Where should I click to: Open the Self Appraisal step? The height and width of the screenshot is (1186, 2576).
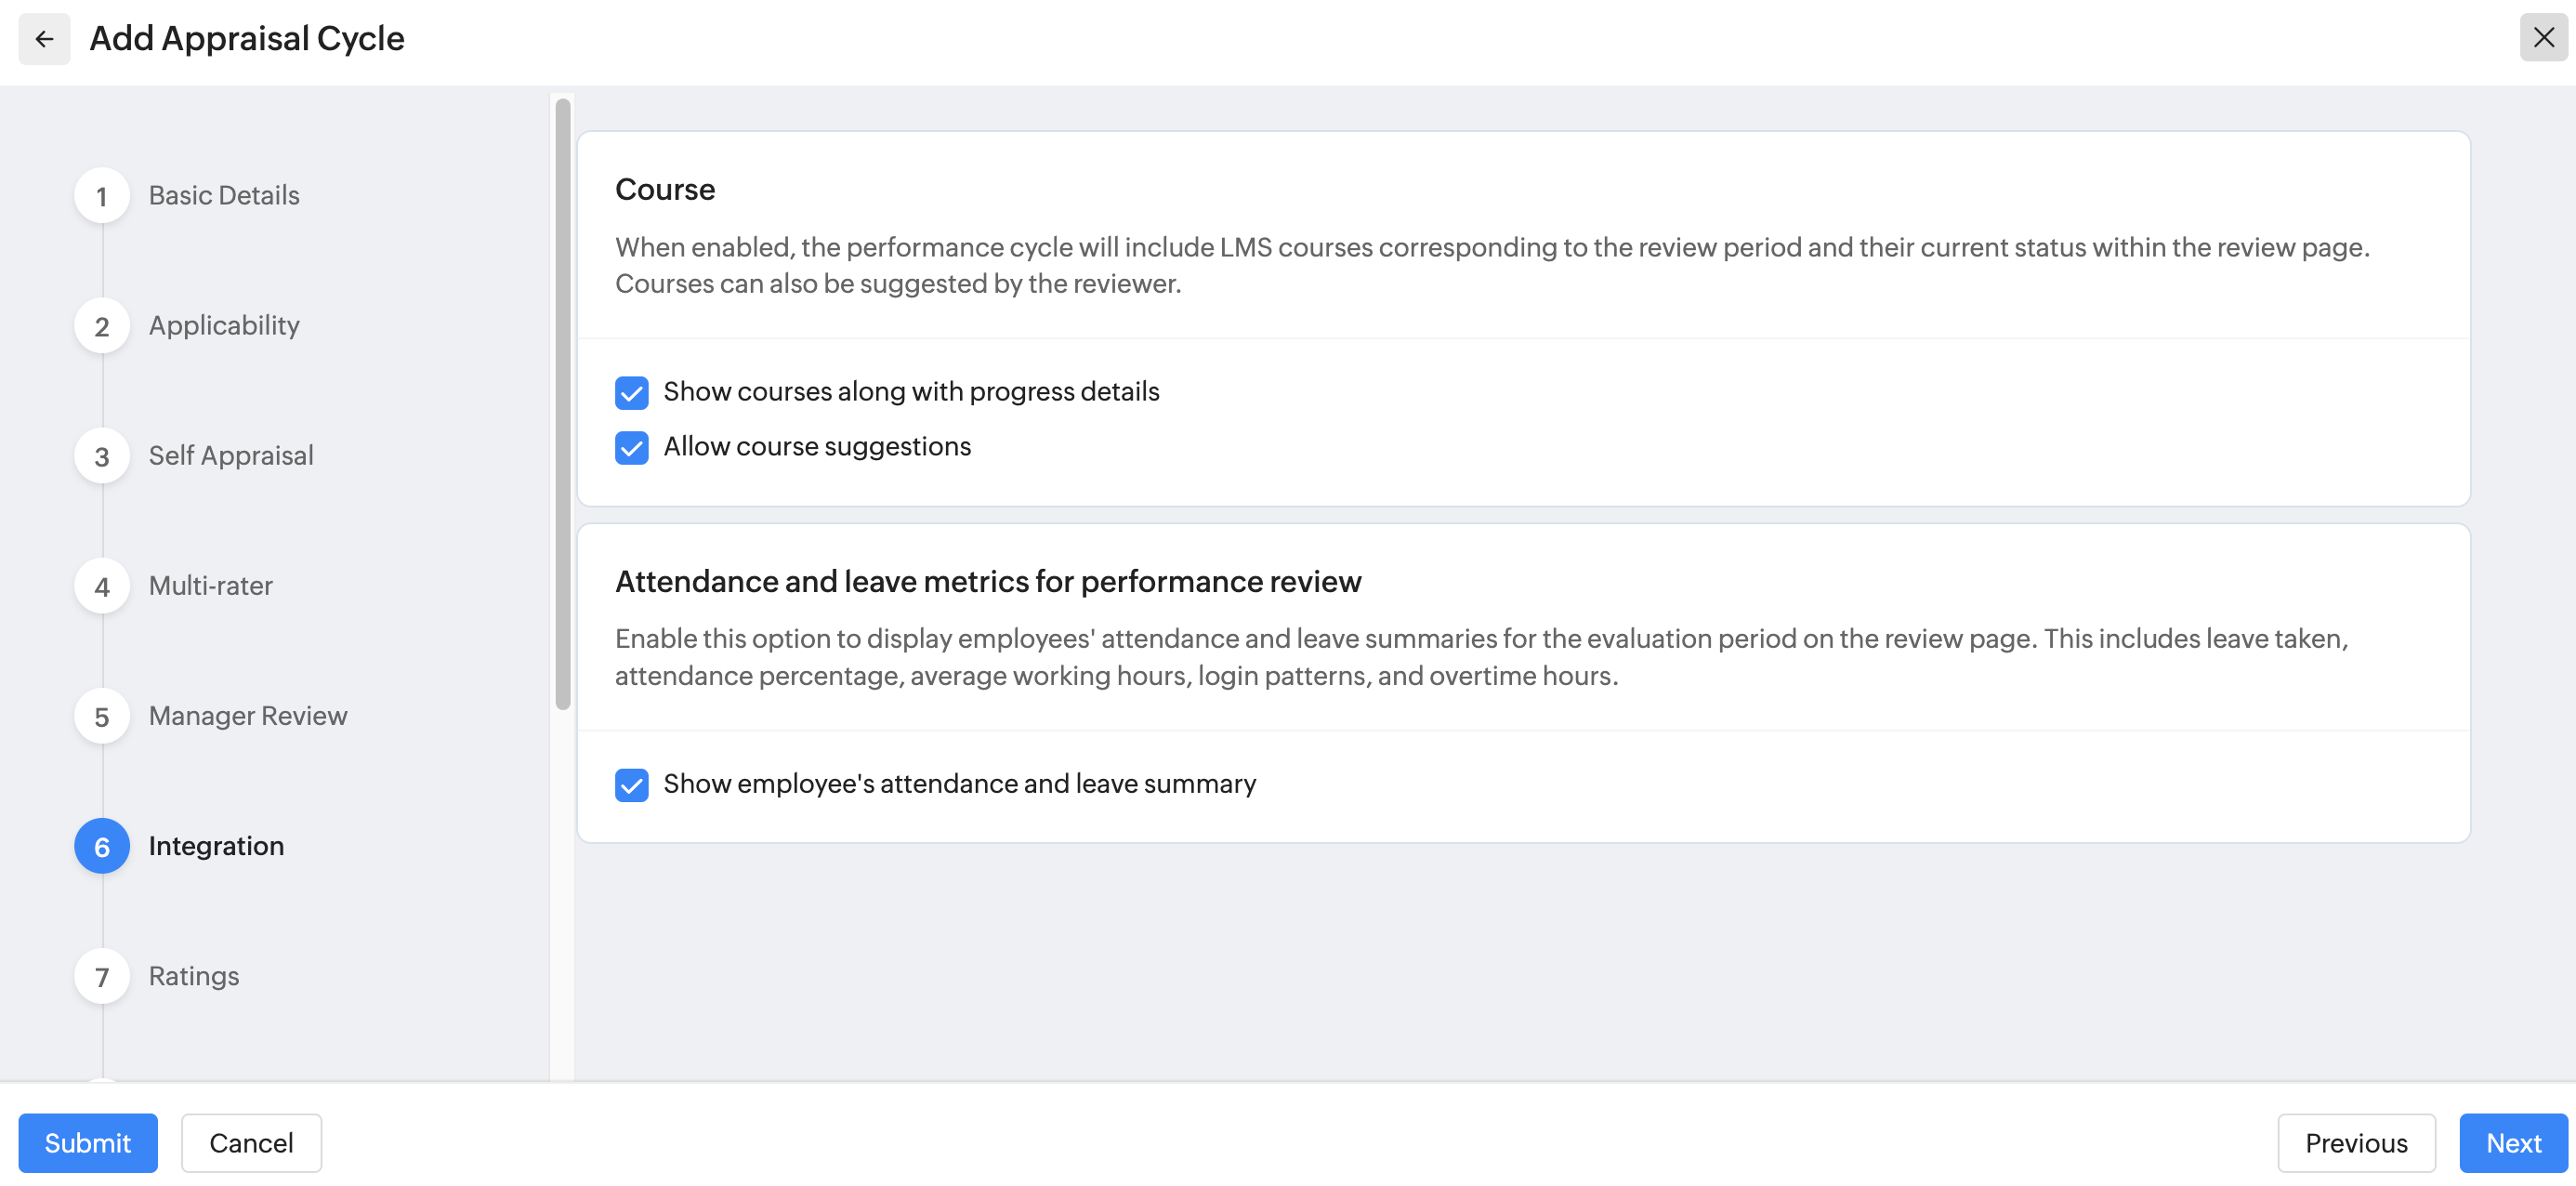pyautogui.click(x=231, y=455)
